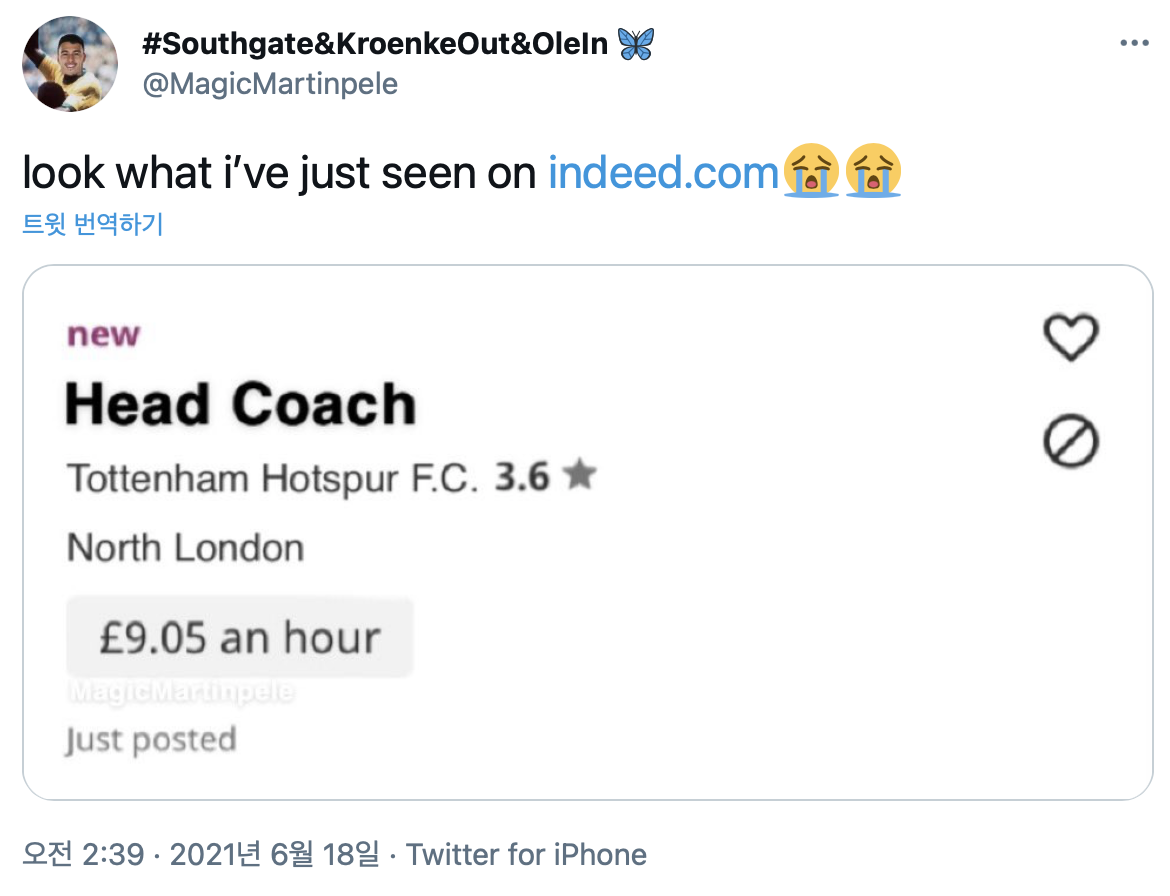Click the #Southgate&KroenkeOut&OleIn display name
Screen dimensions: 1170x896
pyautogui.click(x=376, y=43)
